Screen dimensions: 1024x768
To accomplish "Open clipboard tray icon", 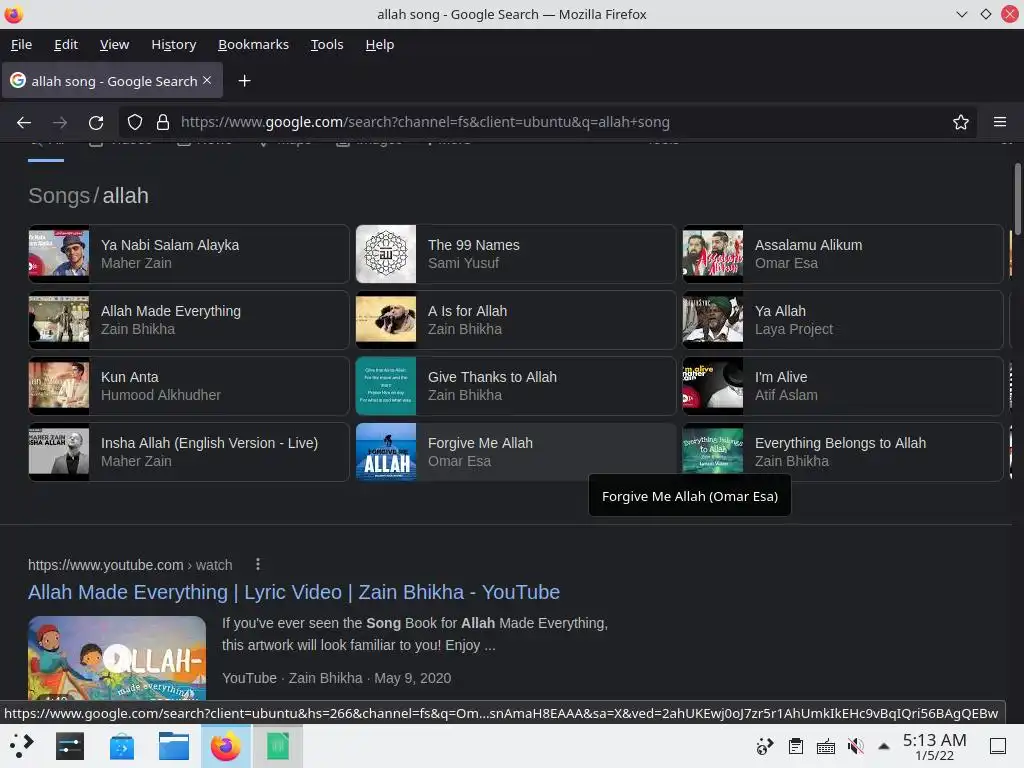I will tap(795, 746).
